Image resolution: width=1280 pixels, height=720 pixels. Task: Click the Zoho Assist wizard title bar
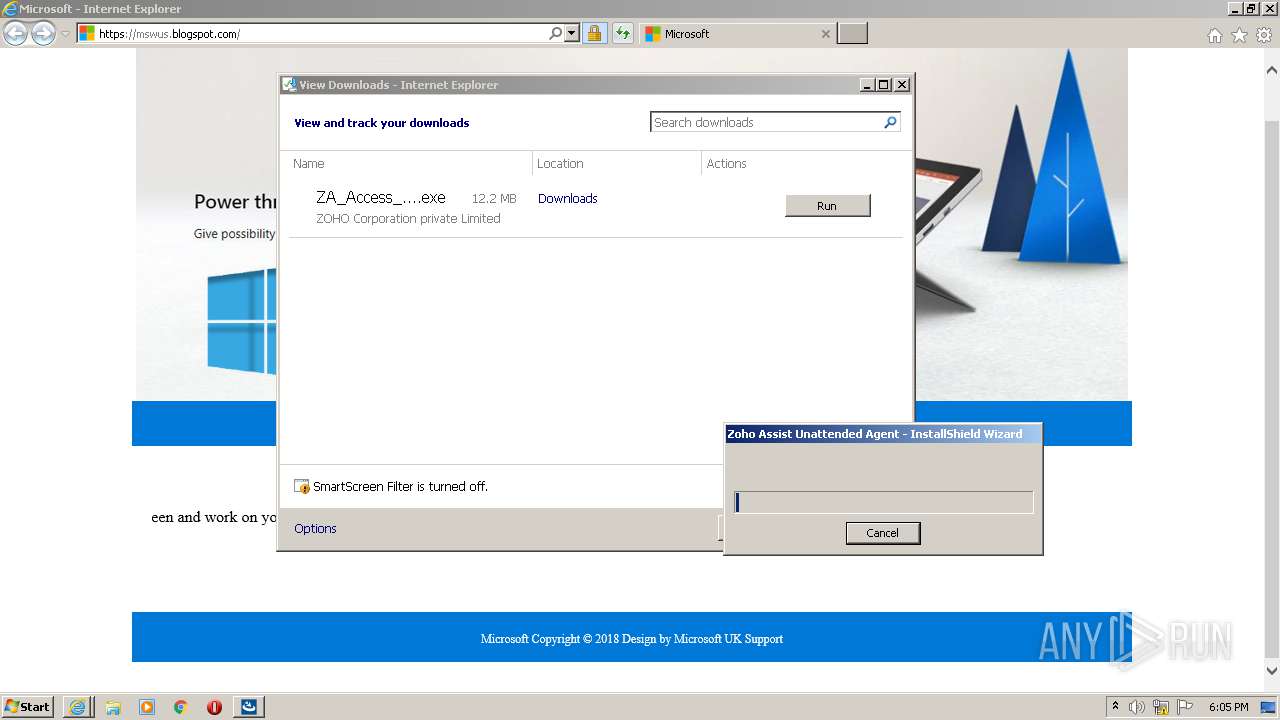(x=883, y=434)
